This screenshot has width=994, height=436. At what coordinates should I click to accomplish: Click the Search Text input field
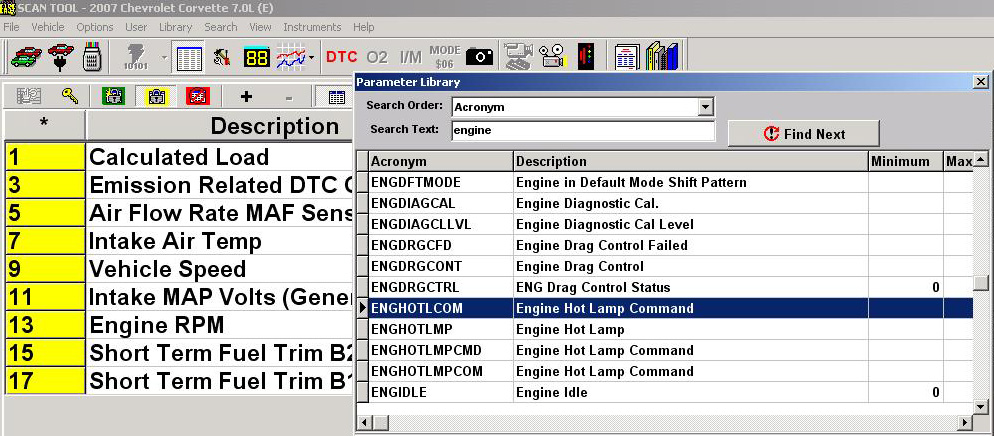[582, 130]
